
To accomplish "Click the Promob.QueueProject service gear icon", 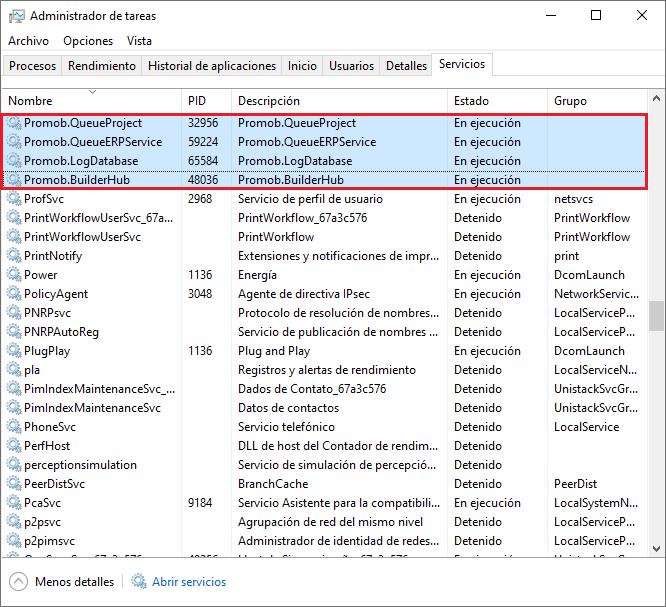I will [x=14, y=123].
